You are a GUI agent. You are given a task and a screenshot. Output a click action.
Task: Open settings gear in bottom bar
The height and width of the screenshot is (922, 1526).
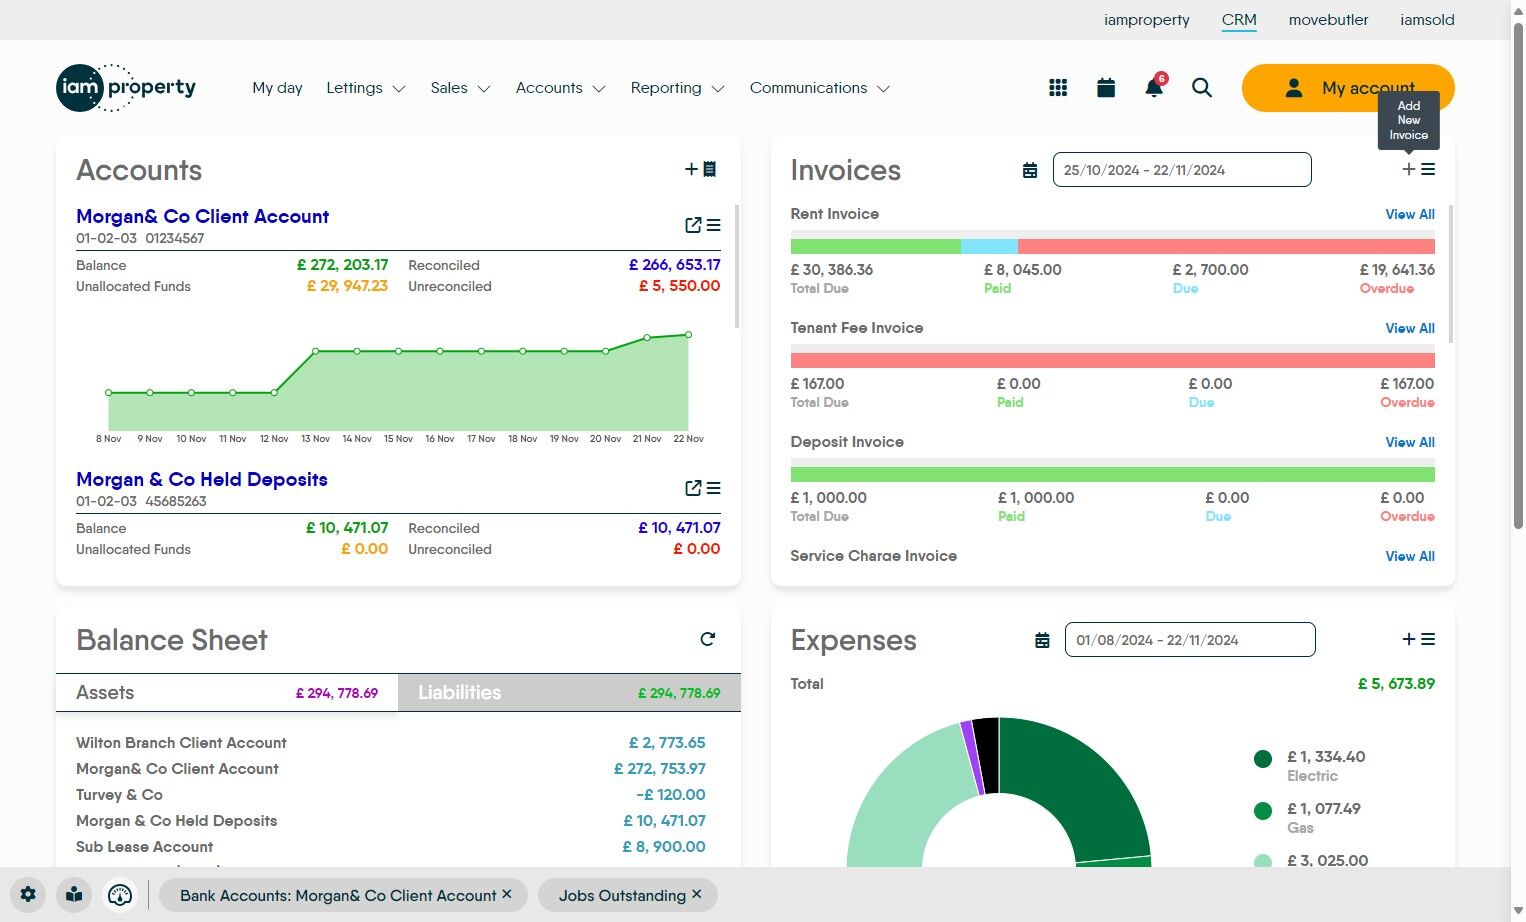[x=28, y=895]
